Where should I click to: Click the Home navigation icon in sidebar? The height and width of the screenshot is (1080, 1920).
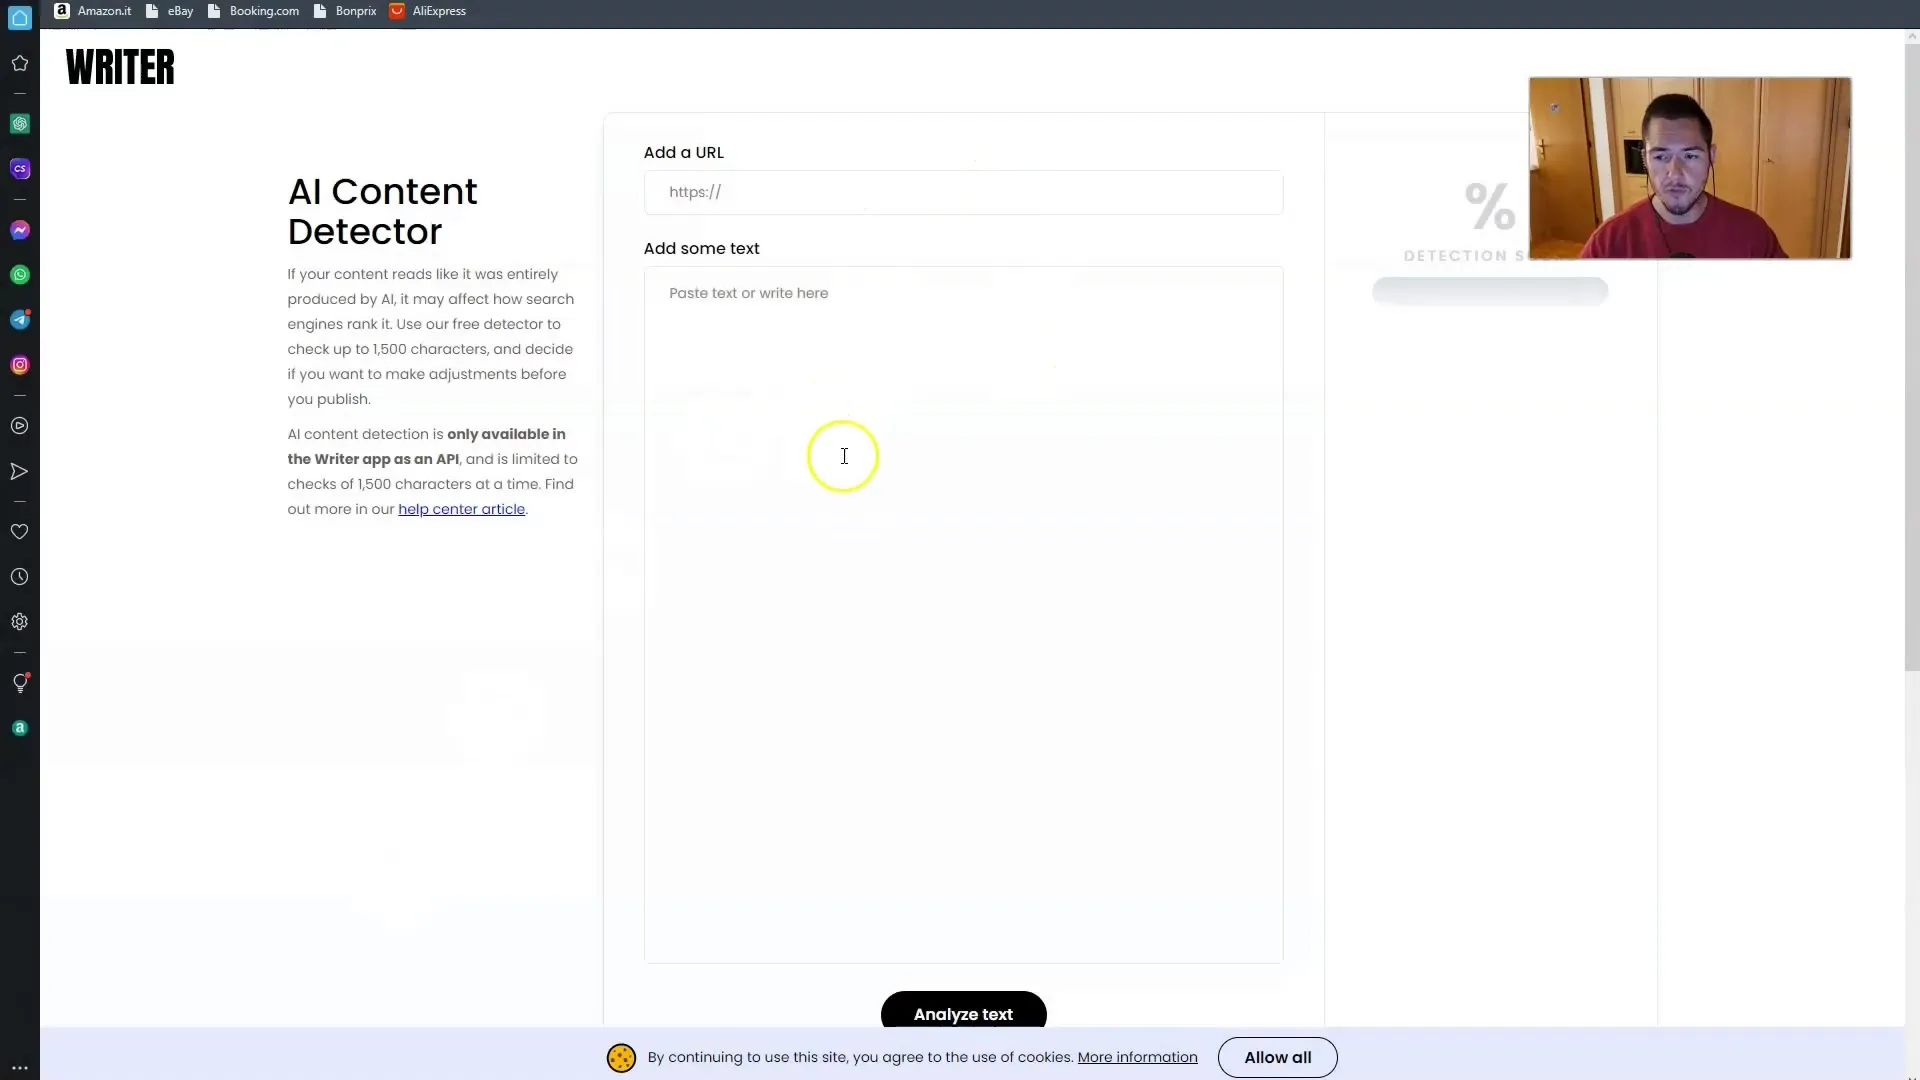(x=20, y=63)
